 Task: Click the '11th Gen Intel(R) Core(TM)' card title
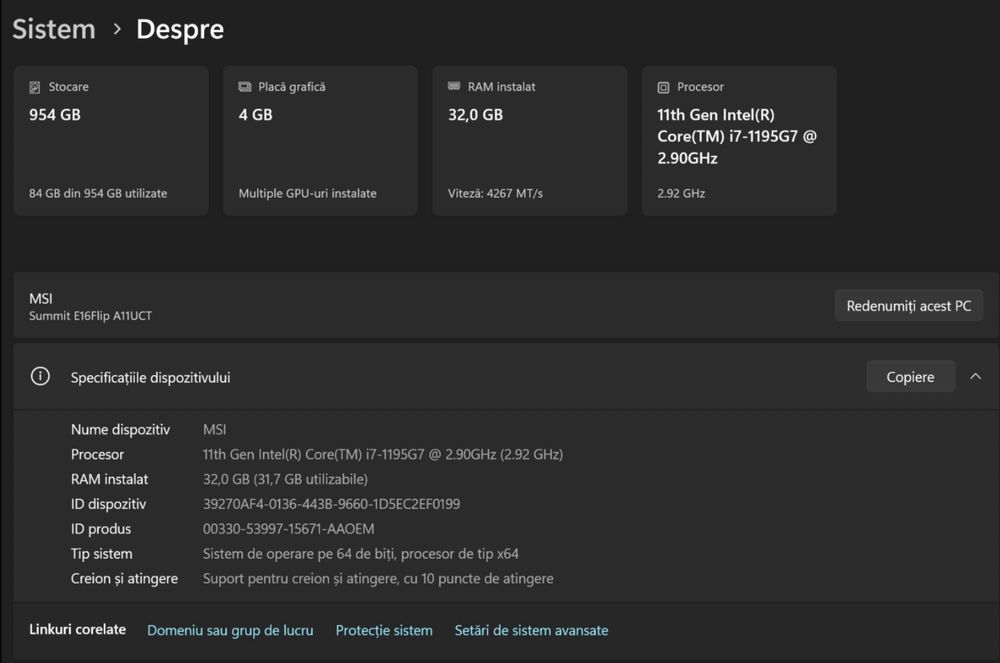point(737,136)
